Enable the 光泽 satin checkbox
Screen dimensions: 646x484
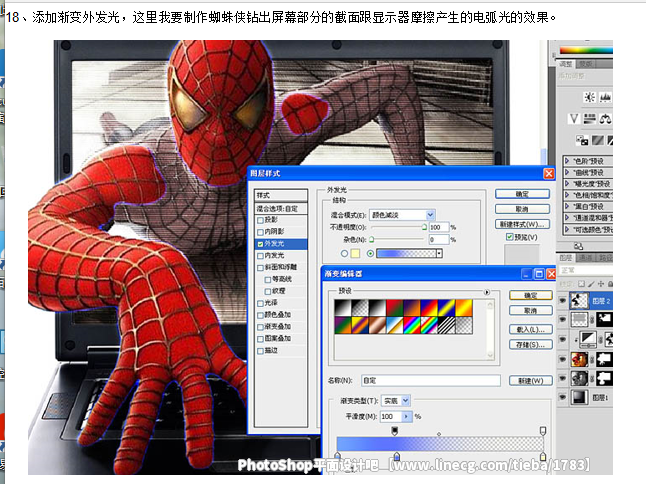click(x=260, y=304)
